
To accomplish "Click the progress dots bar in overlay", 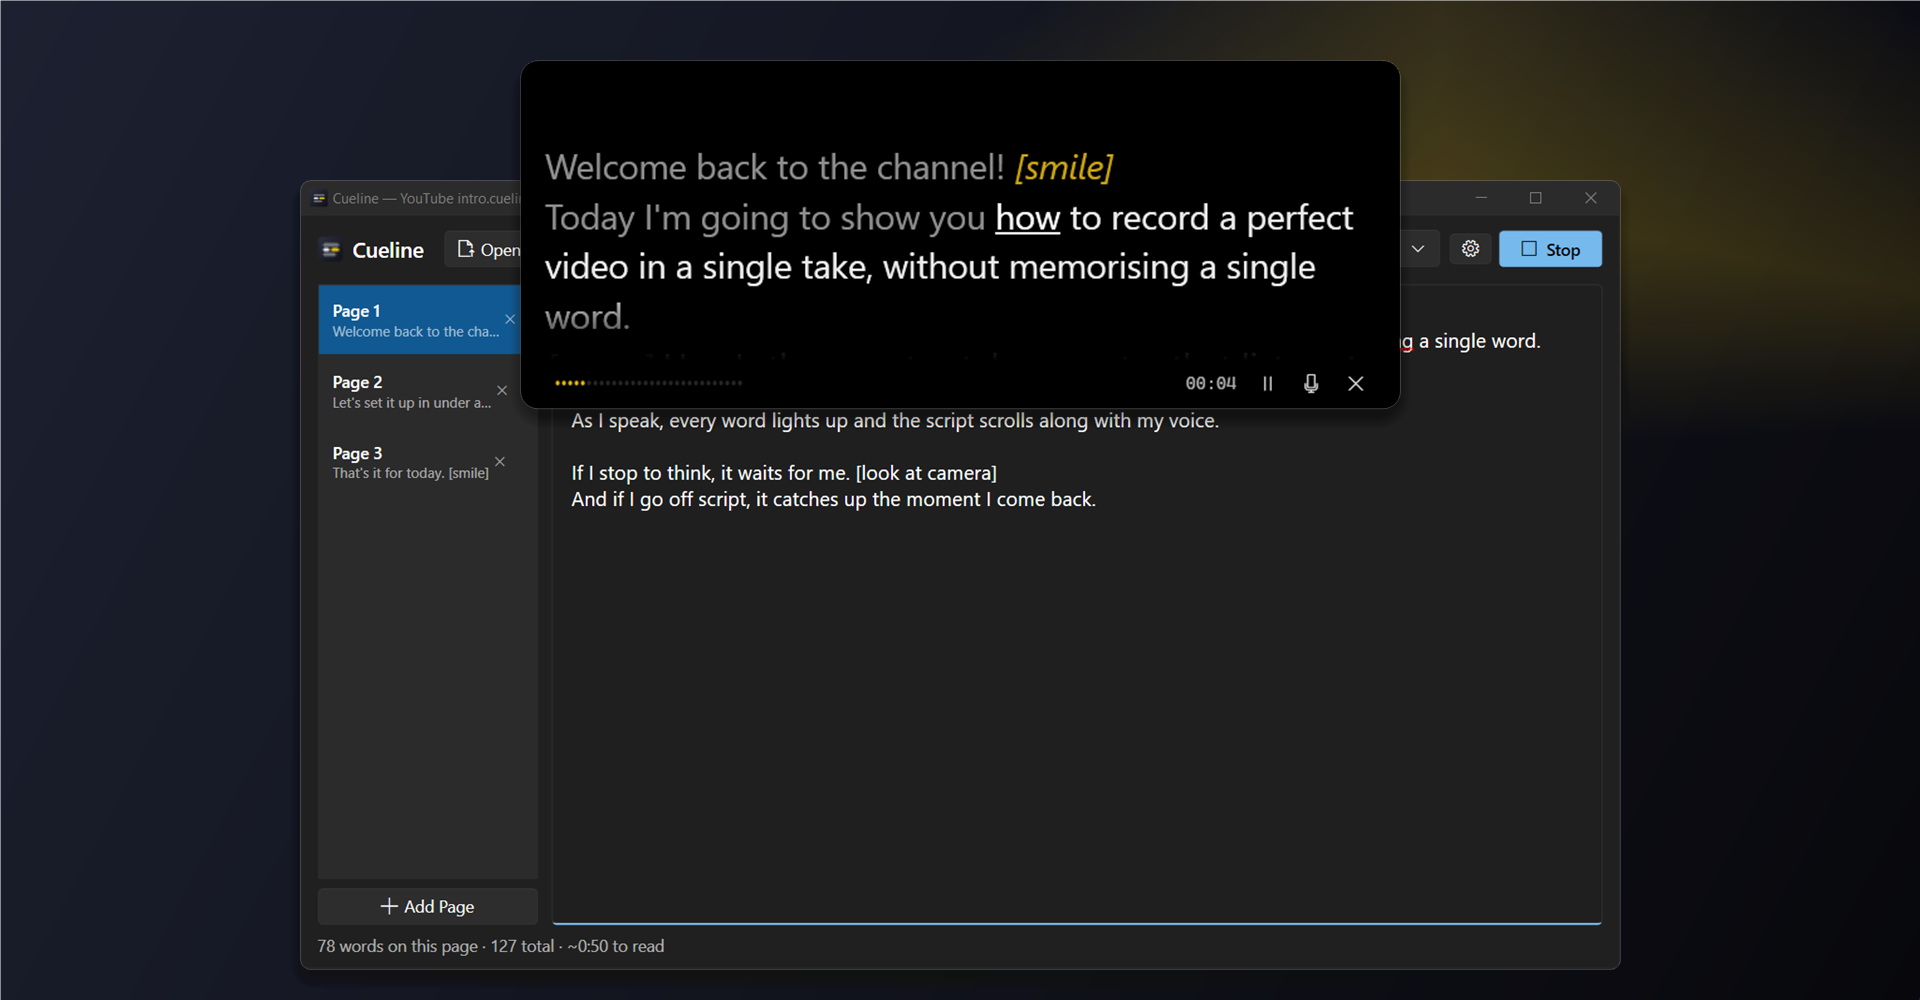I will 649,383.
